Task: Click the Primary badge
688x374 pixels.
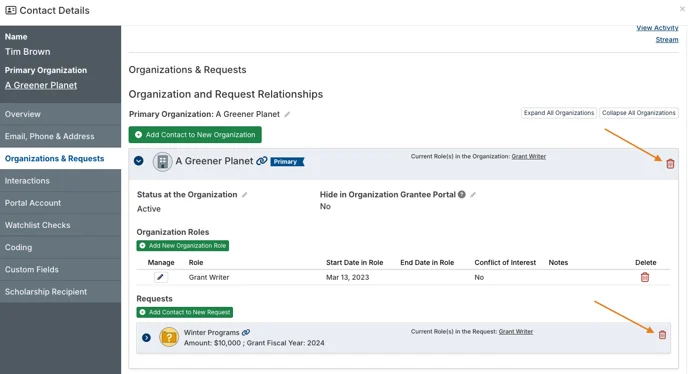Action: click(x=287, y=162)
